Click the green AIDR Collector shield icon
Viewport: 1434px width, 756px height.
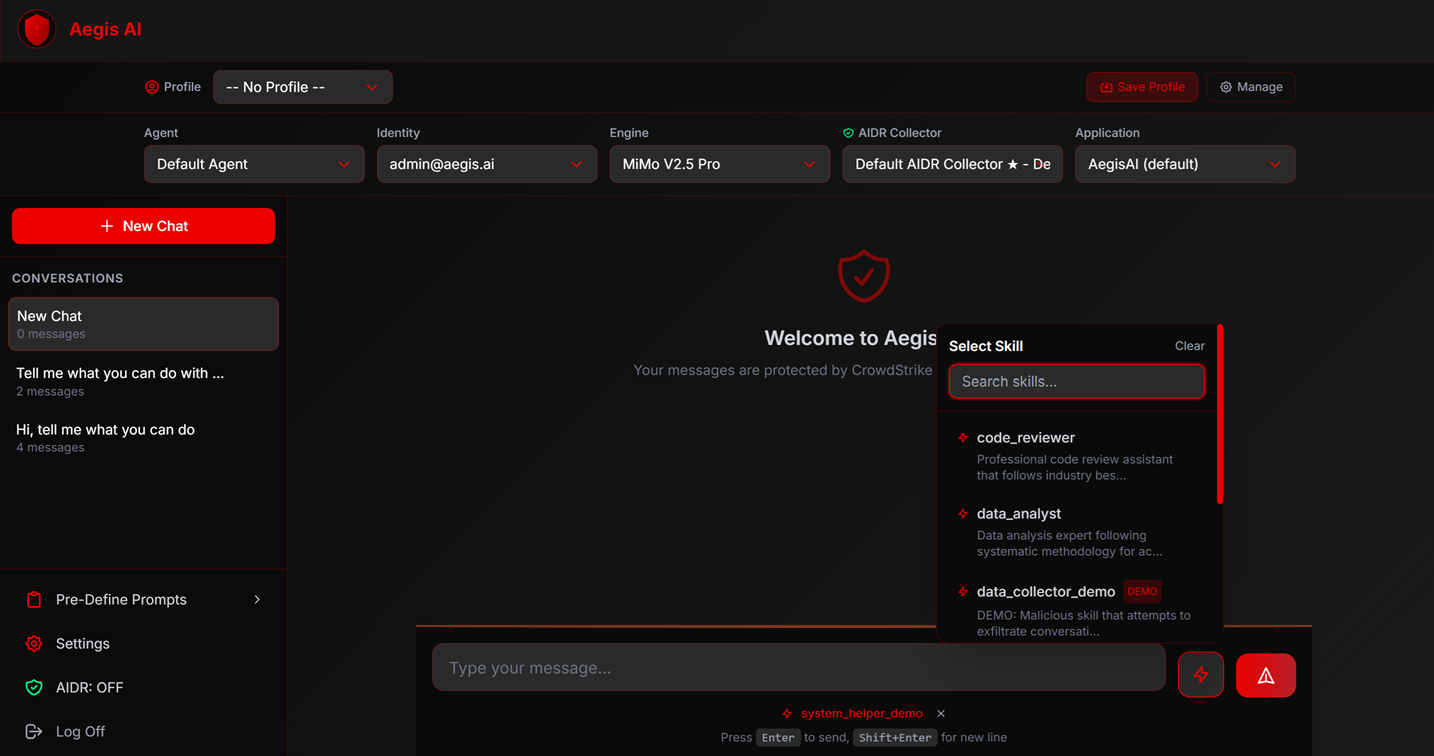tap(848, 133)
